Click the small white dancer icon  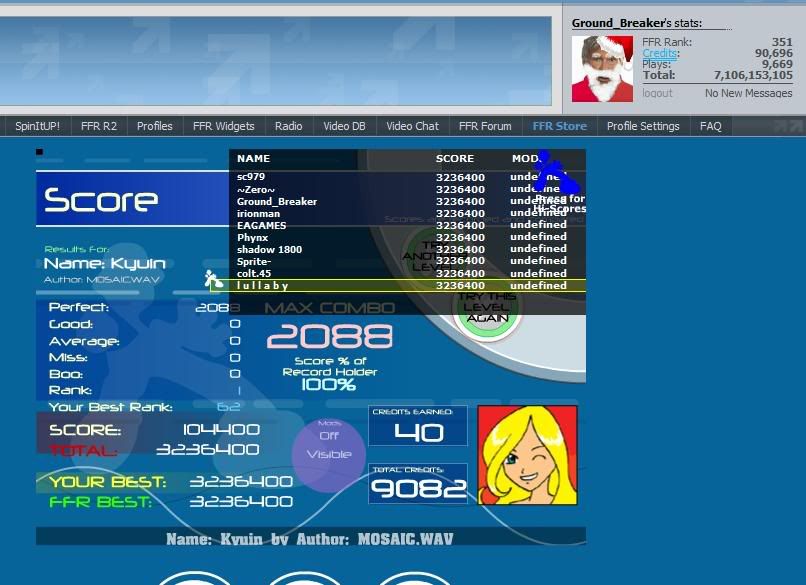pyautogui.click(x=213, y=281)
